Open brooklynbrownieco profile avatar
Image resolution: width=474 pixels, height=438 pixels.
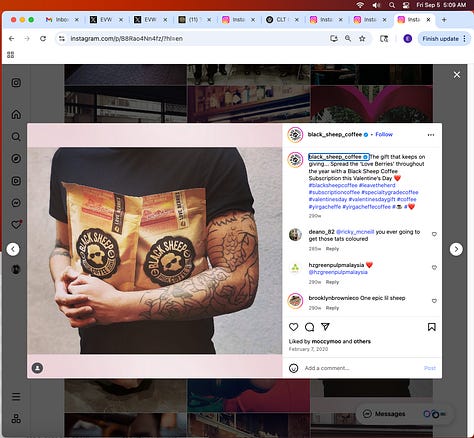pos(295,301)
